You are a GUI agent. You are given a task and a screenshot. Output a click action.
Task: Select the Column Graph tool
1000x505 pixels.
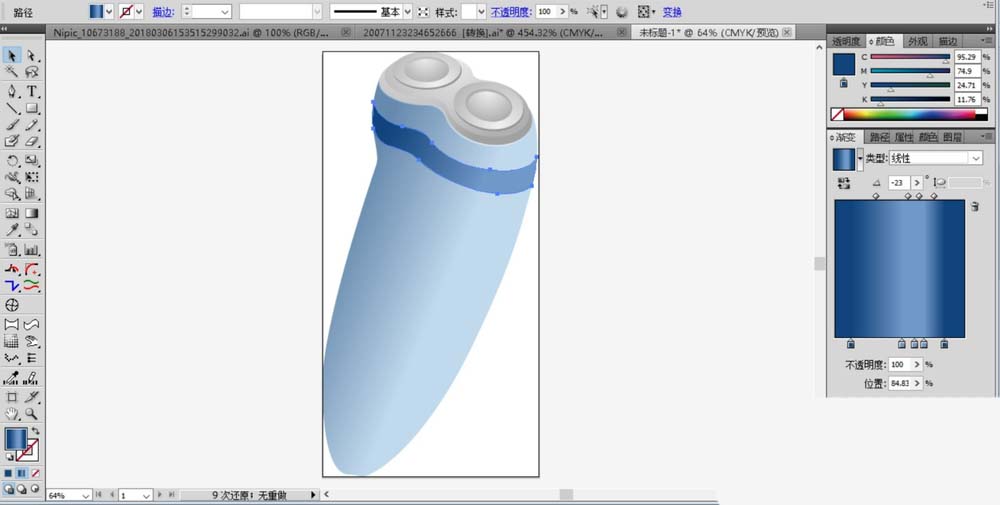coord(31,249)
